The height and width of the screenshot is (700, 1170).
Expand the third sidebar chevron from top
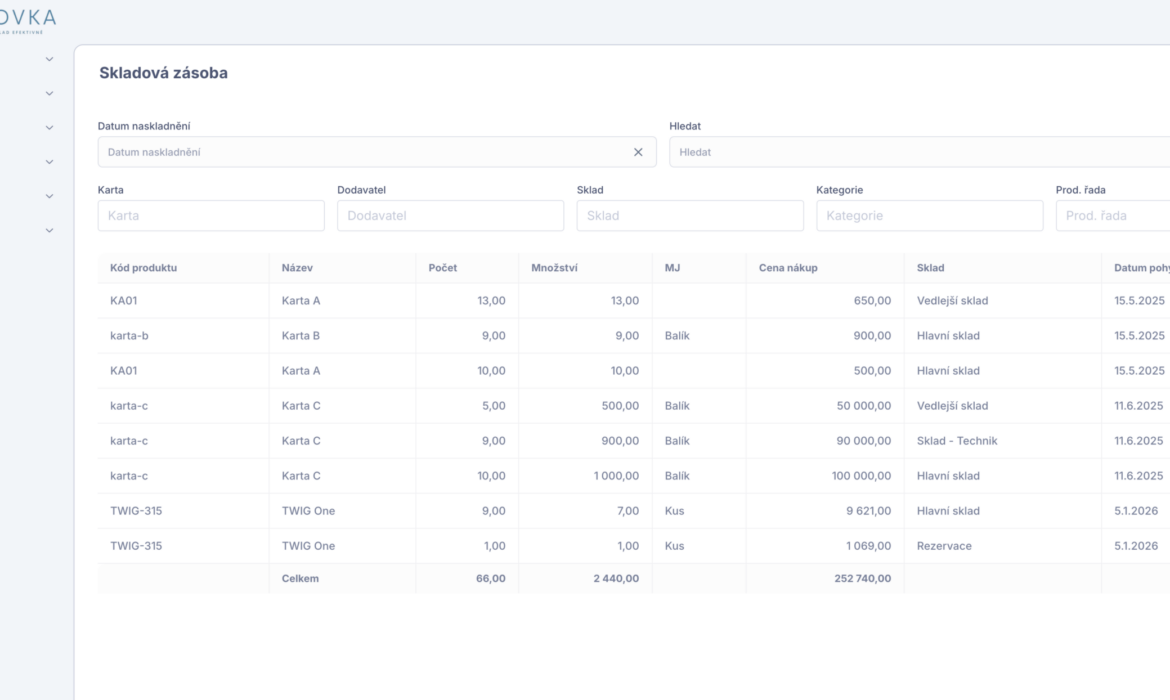(x=49, y=128)
